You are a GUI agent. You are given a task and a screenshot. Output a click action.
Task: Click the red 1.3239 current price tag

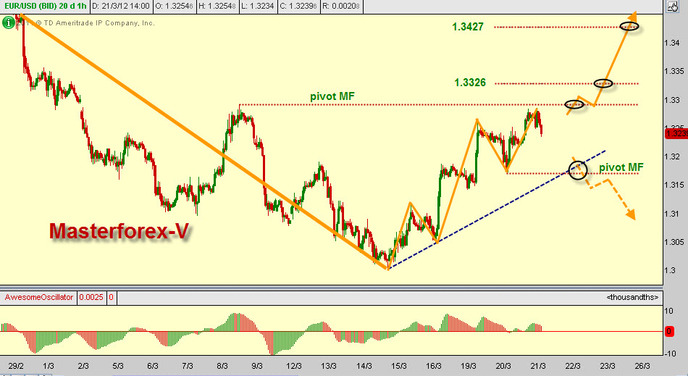(x=676, y=133)
